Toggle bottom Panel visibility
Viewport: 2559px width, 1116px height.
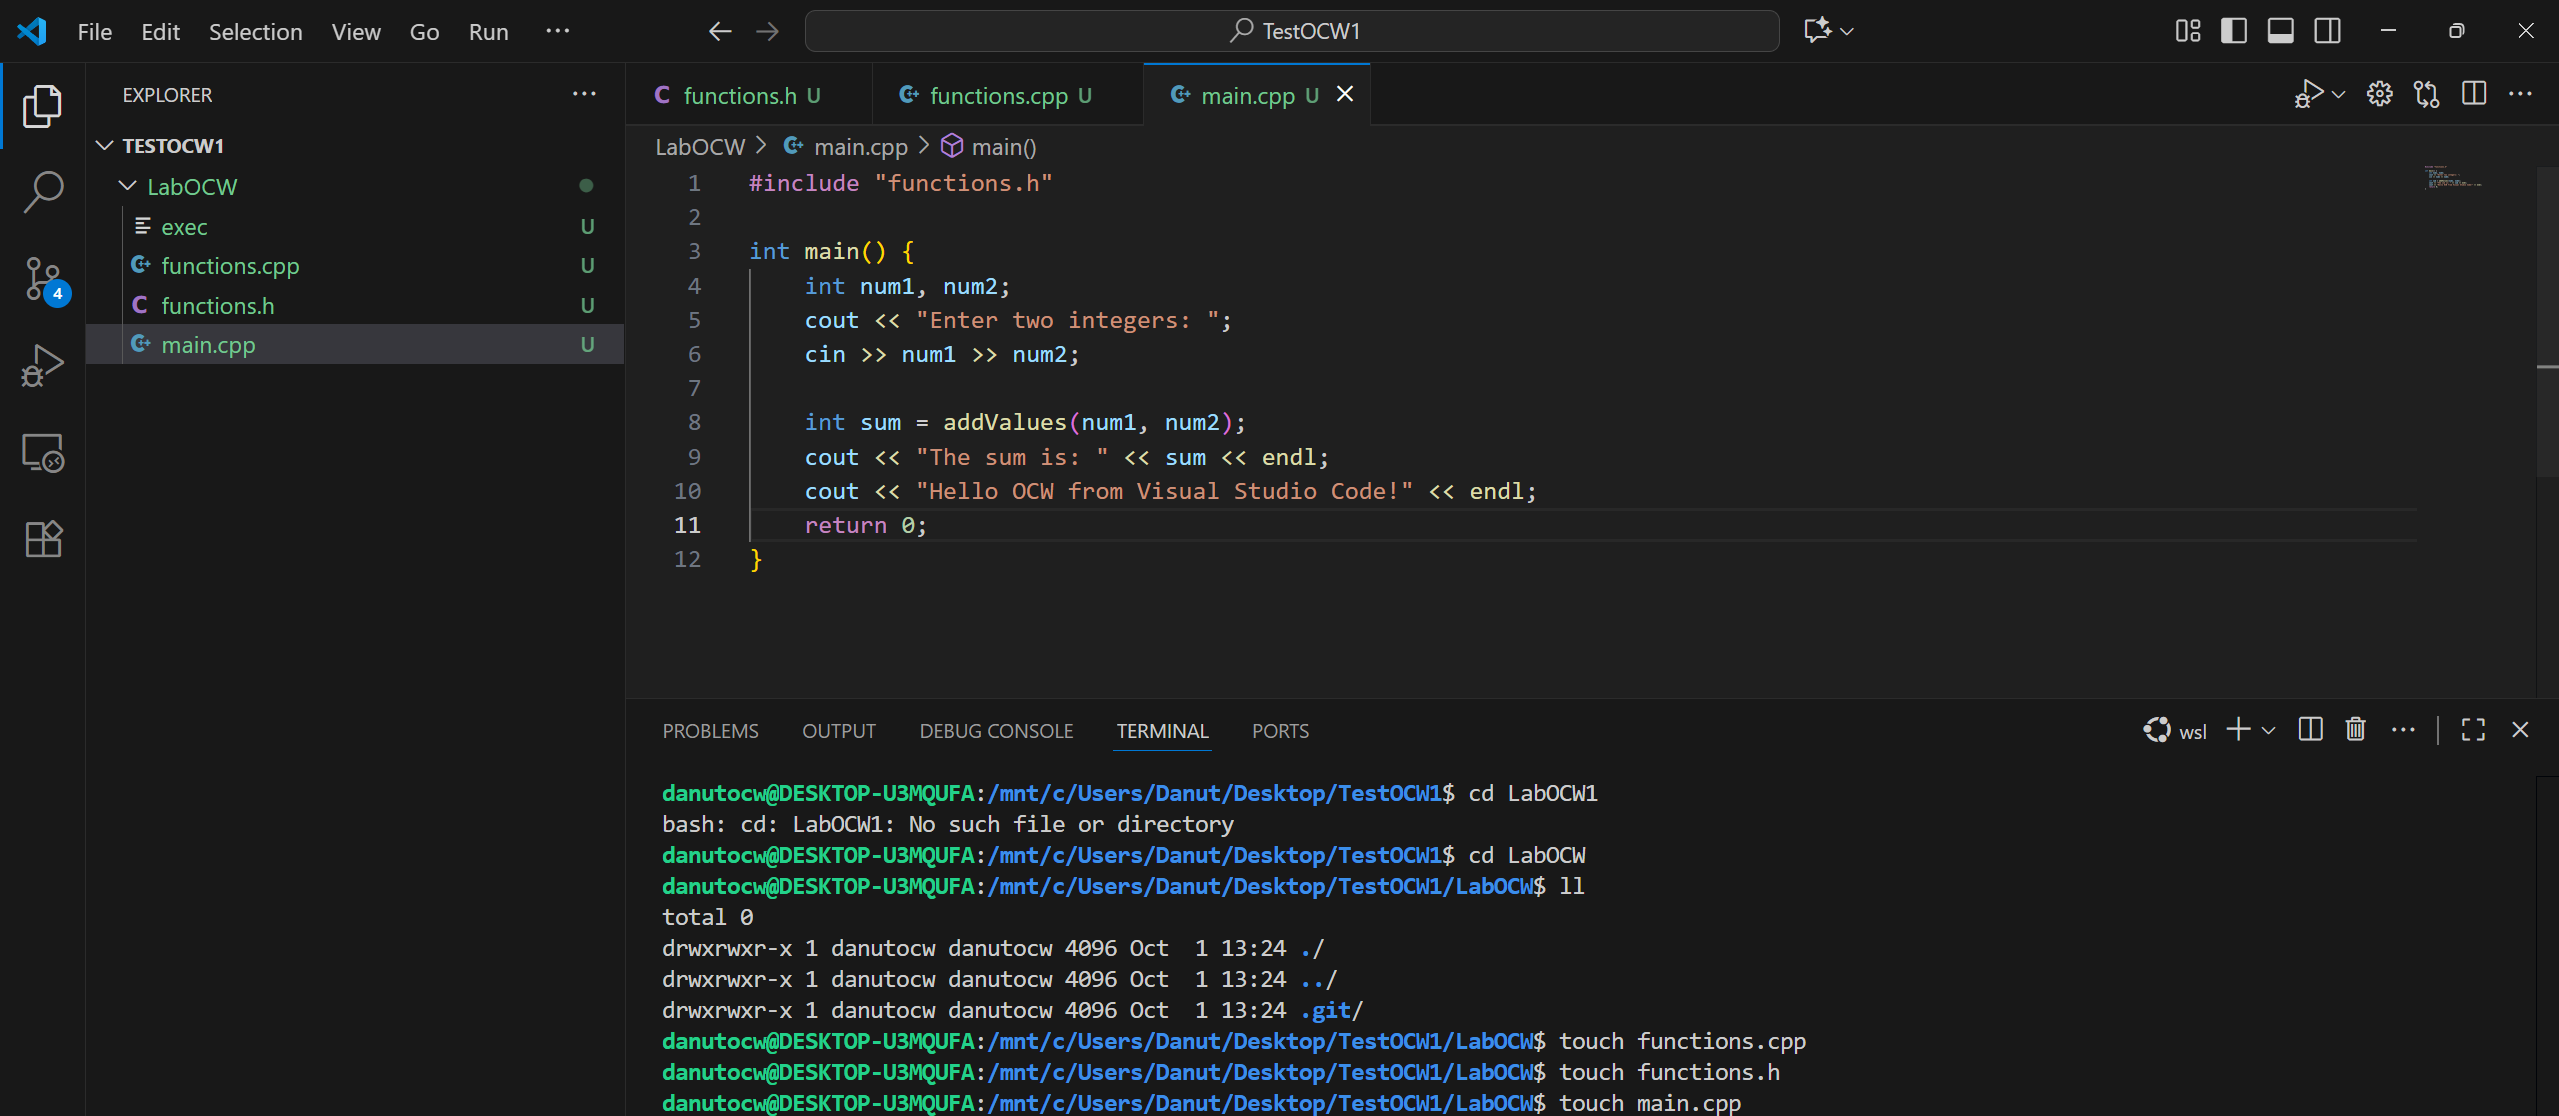click(x=2280, y=31)
